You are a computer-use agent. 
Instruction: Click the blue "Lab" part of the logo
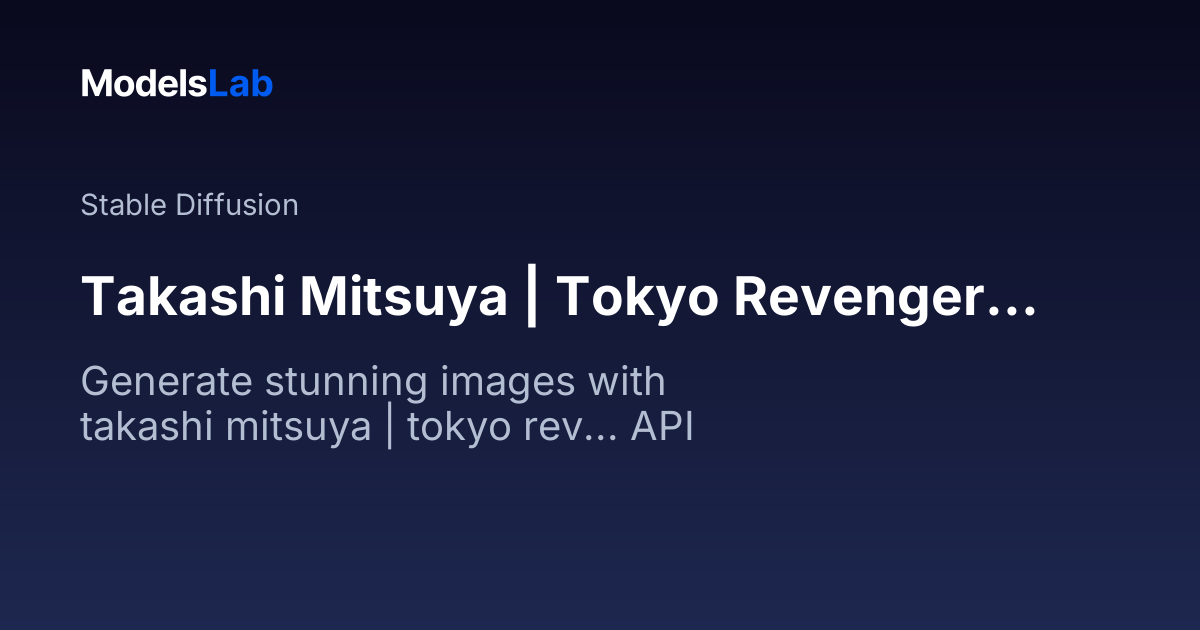coord(240,84)
